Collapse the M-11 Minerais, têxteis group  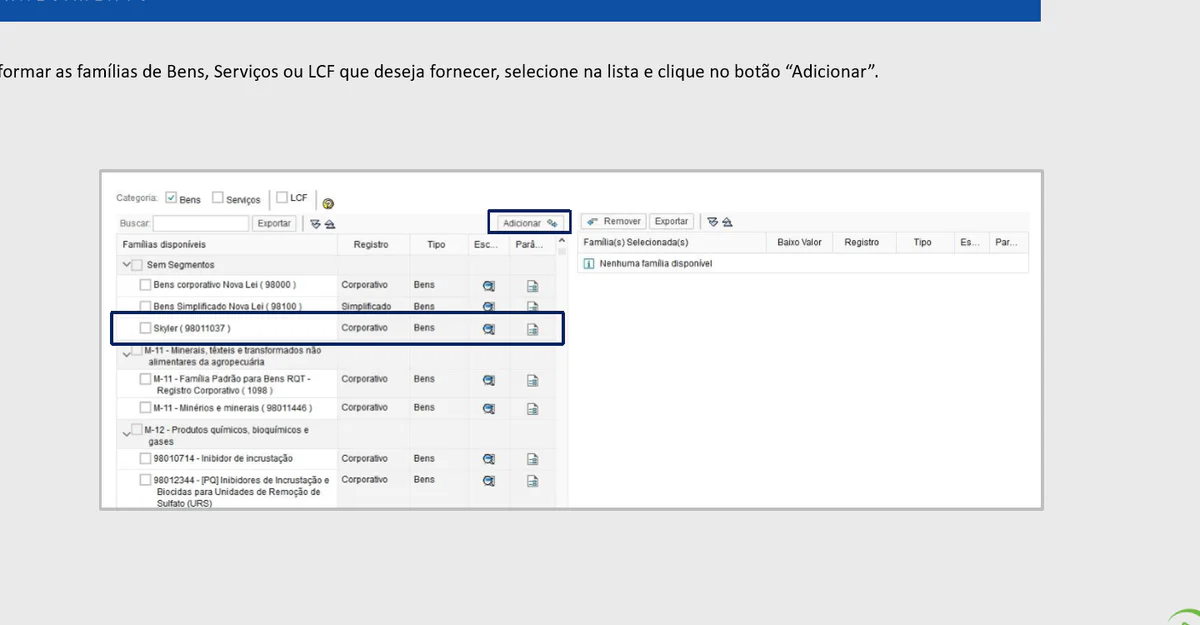(x=127, y=353)
